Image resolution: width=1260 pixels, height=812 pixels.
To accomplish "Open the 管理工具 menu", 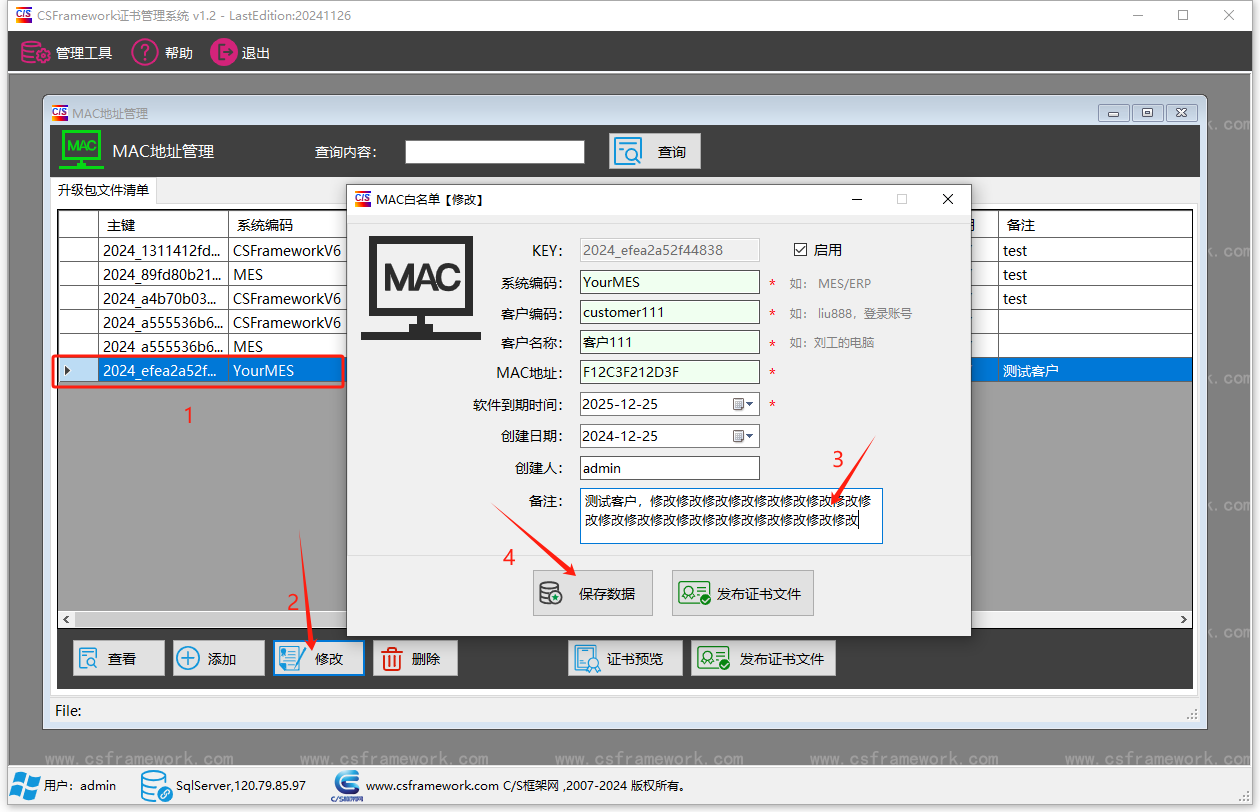I will pos(67,53).
